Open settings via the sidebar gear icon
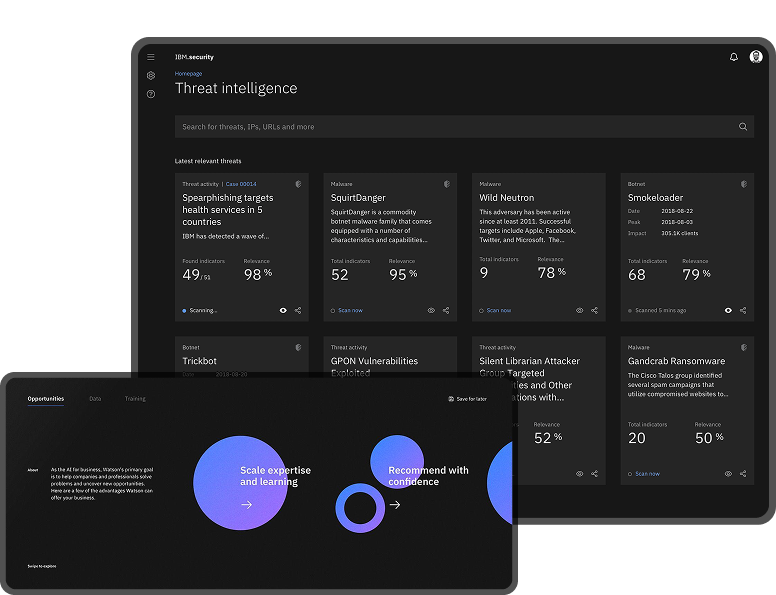776x595 pixels. point(151,75)
